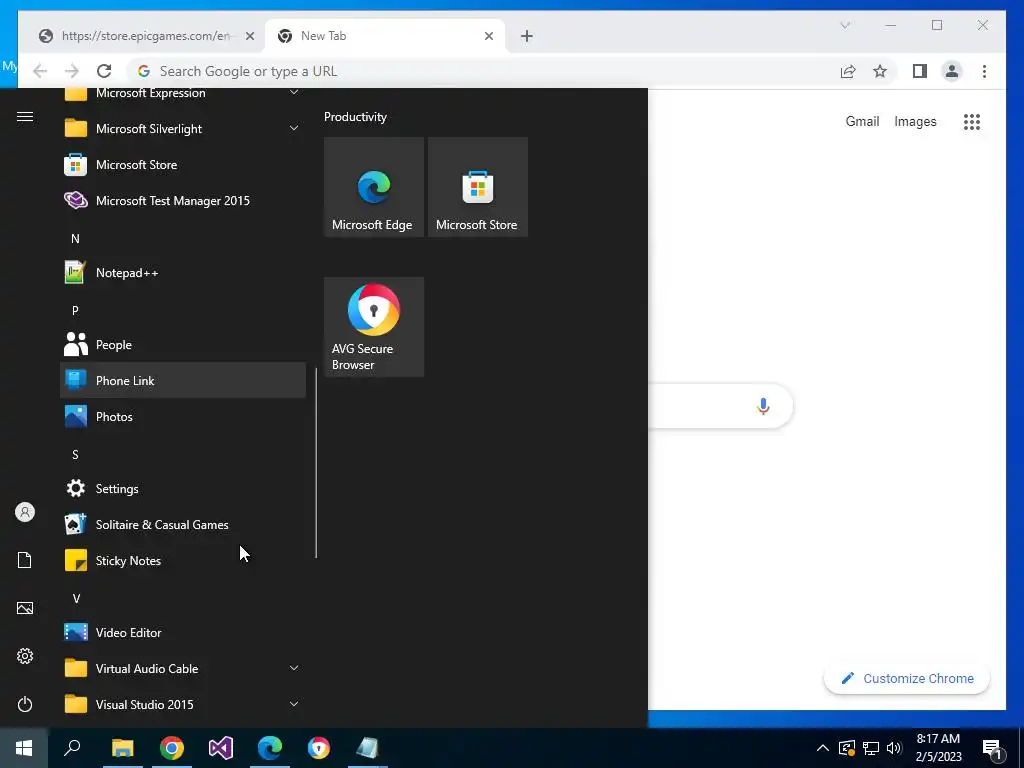The width and height of the screenshot is (1024, 768).
Task: Open the People app
Action: tap(183, 344)
